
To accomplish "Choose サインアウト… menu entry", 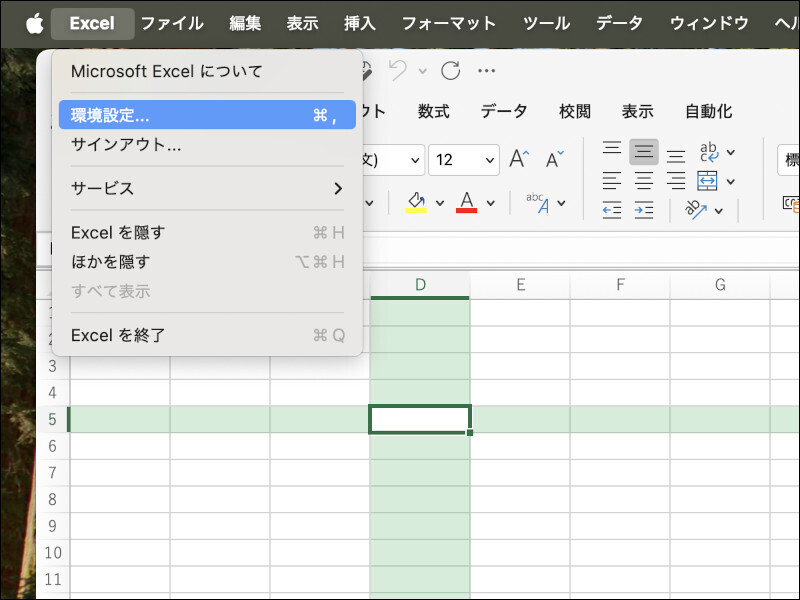I will 207,144.
